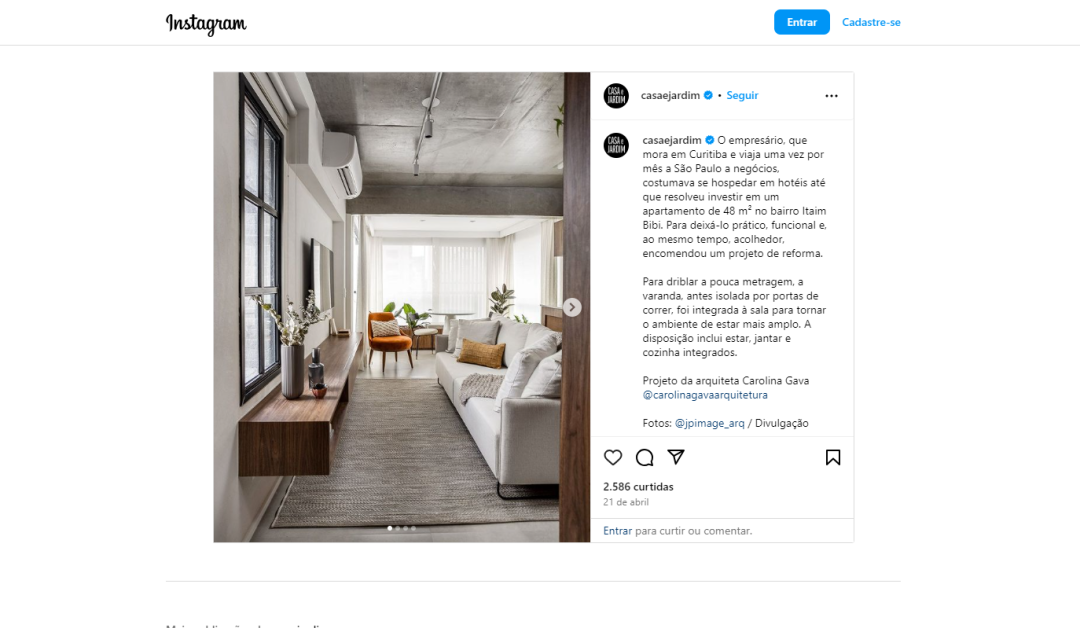
Task: Click the heart like icon
Action: pyautogui.click(x=613, y=457)
